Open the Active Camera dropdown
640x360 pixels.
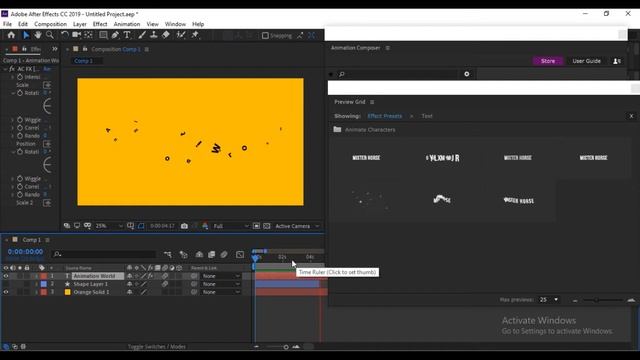297,226
